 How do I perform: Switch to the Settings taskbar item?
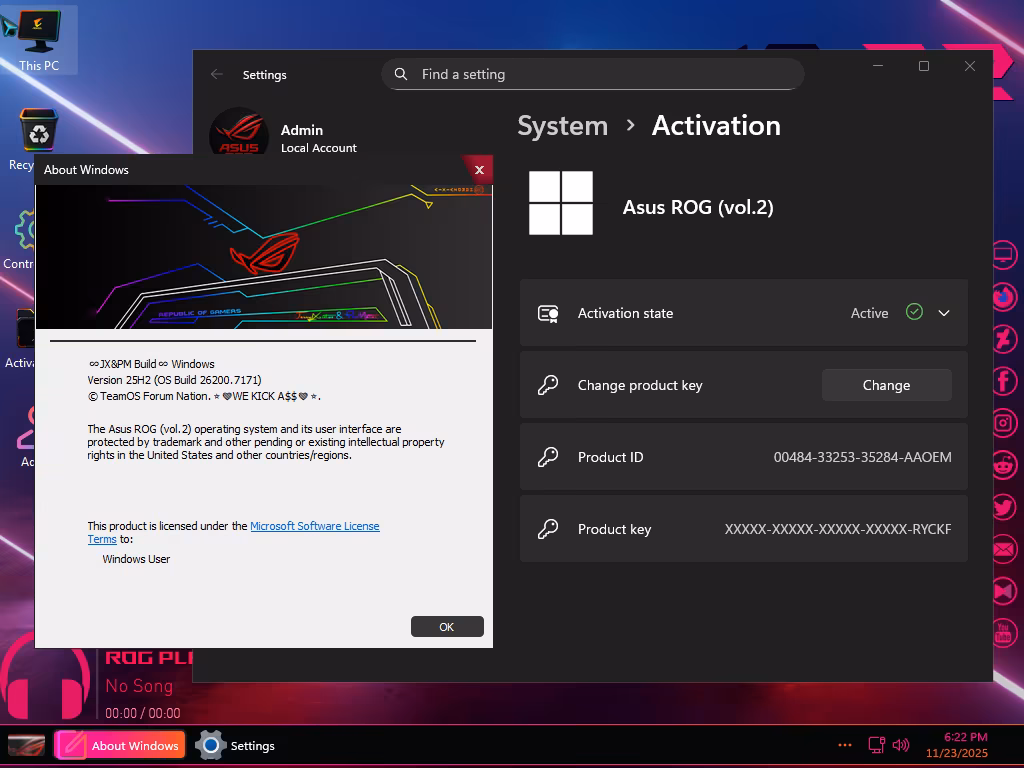(236, 745)
